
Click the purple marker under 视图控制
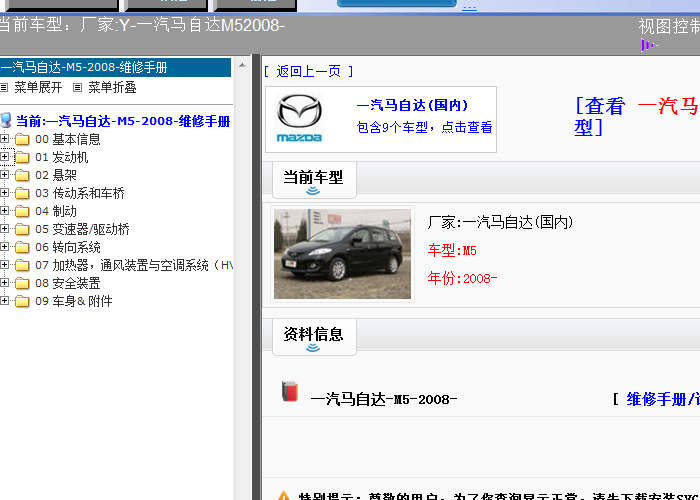pyautogui.click(x=649, y=45)
